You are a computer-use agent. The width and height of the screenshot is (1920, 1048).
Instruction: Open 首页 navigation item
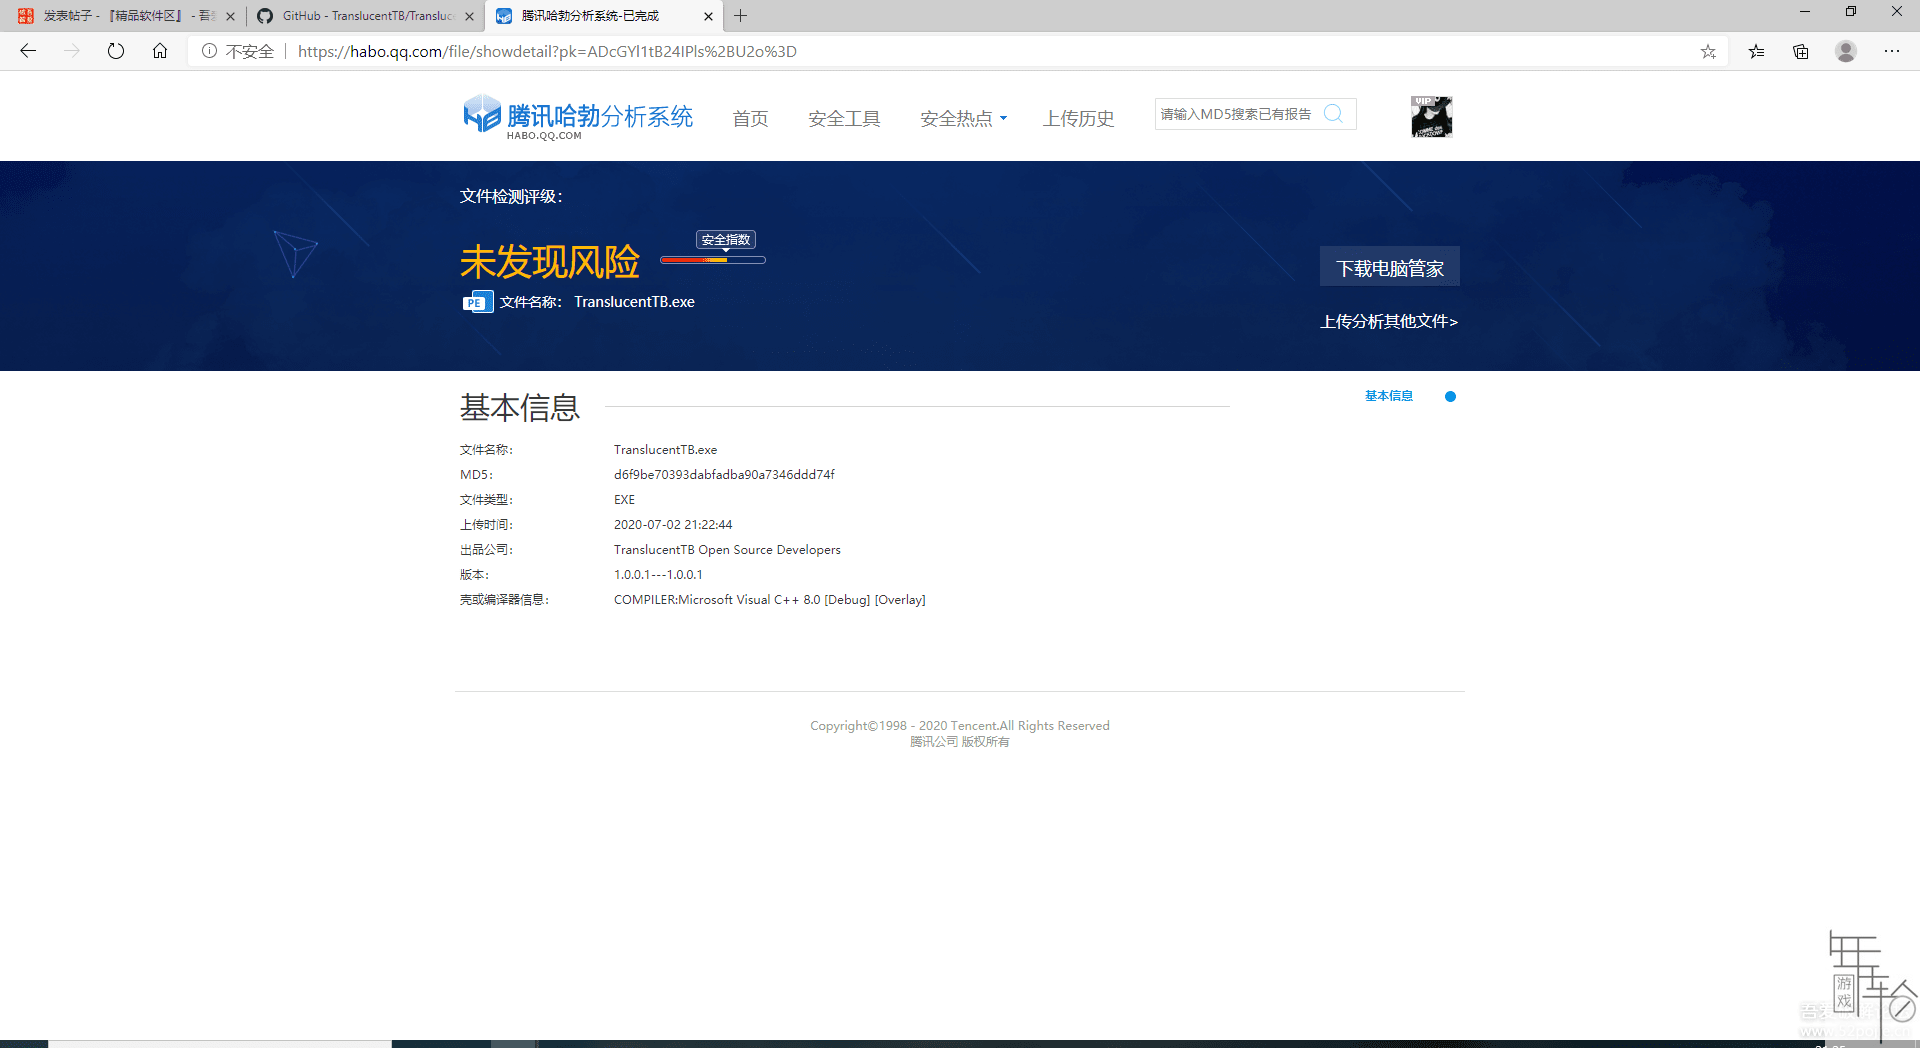coord(750,118)
